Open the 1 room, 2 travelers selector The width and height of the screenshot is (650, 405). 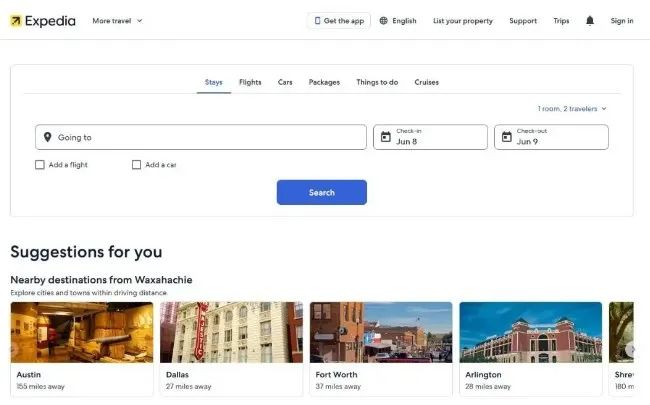coord(572,109)
